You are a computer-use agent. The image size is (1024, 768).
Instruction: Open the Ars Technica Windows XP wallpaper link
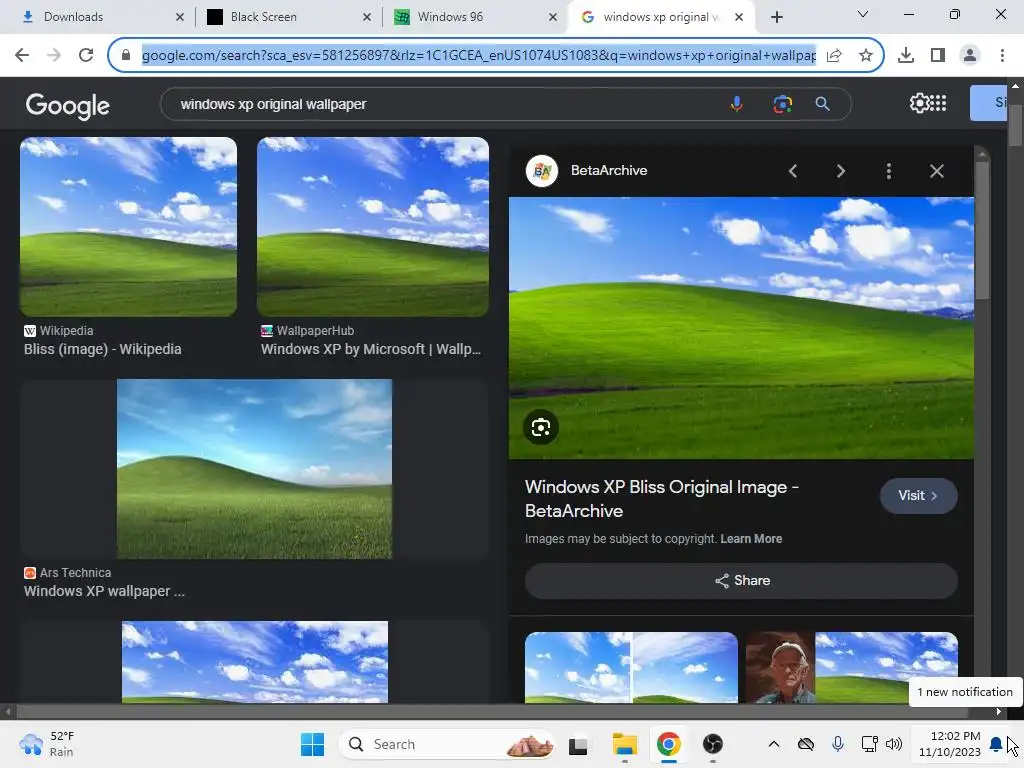pyautogui.click(x=104, y=591)
